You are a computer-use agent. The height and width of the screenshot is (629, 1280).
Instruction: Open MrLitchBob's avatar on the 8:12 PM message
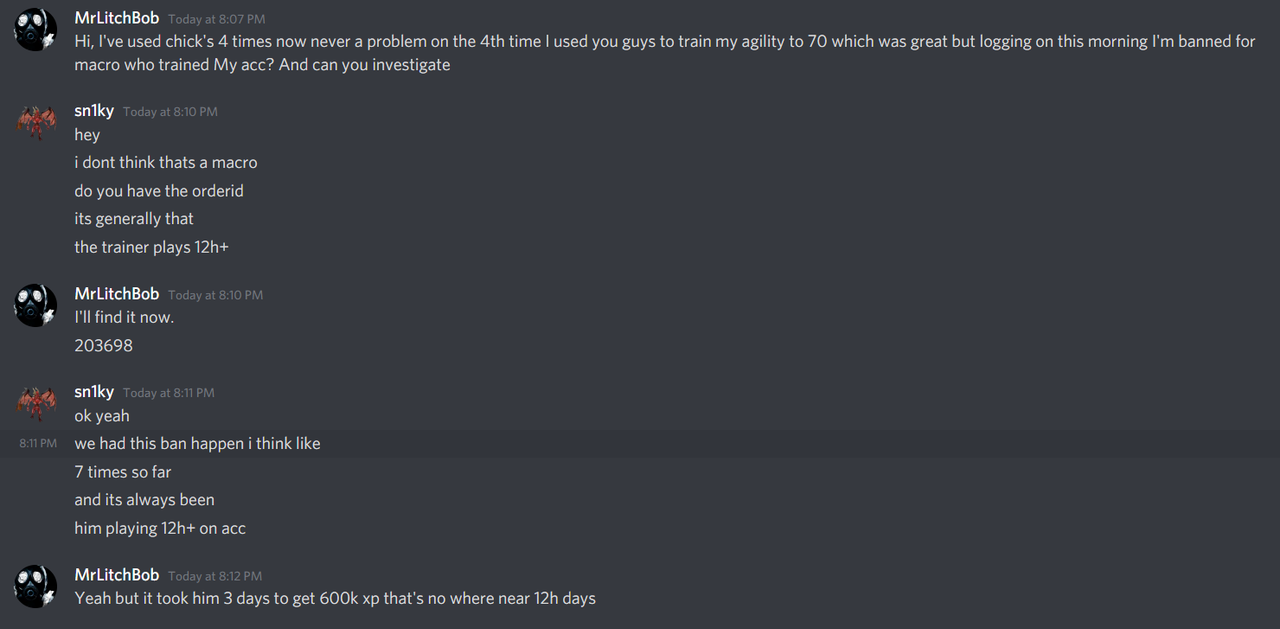tap(35, 586)
